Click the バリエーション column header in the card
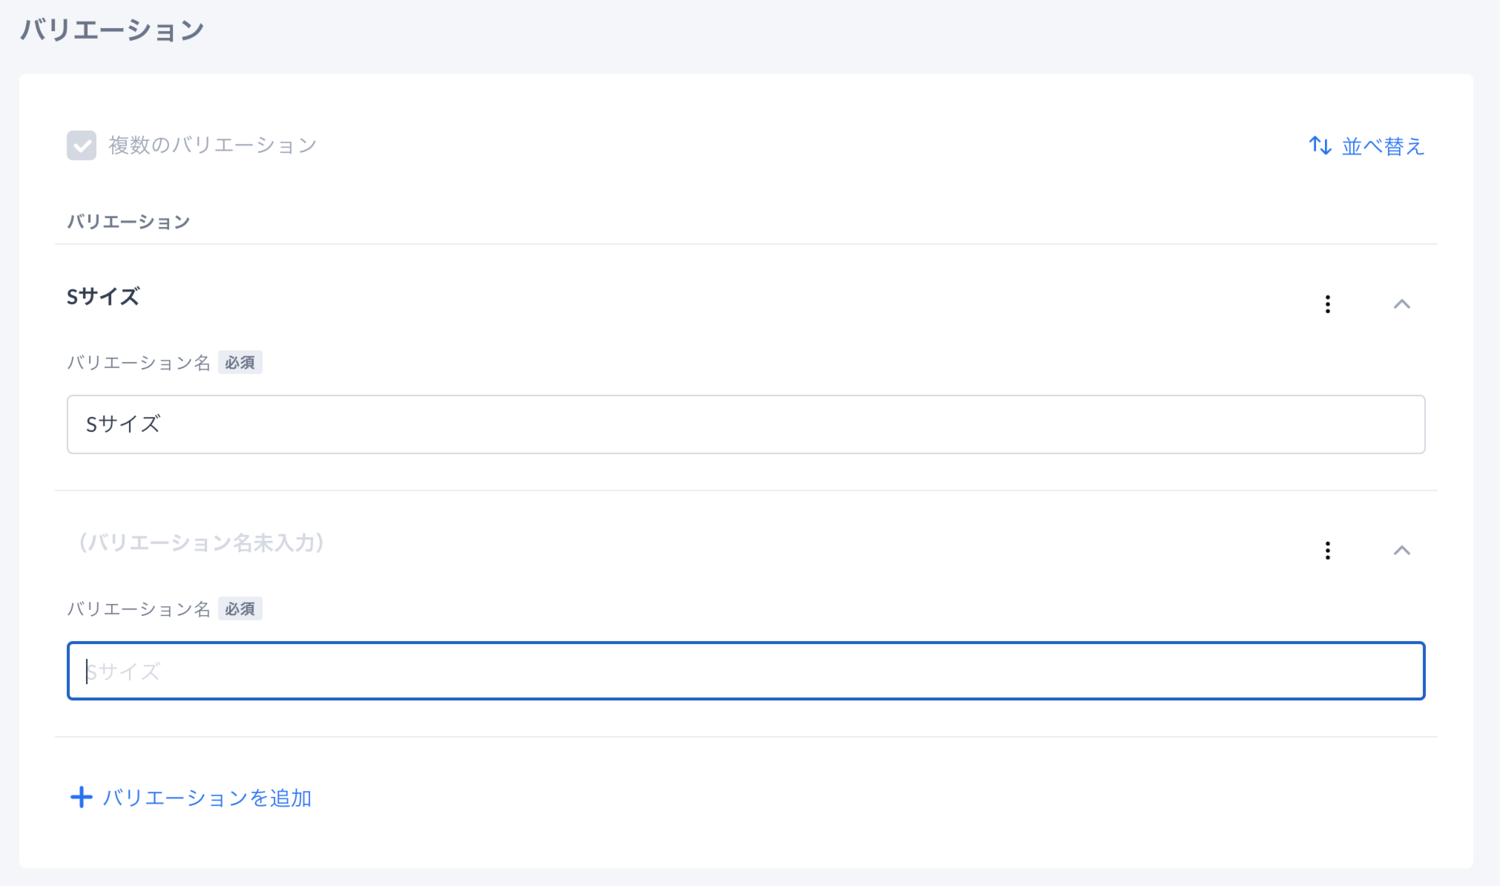This screenshot has width=1500, height=886. 128,222
